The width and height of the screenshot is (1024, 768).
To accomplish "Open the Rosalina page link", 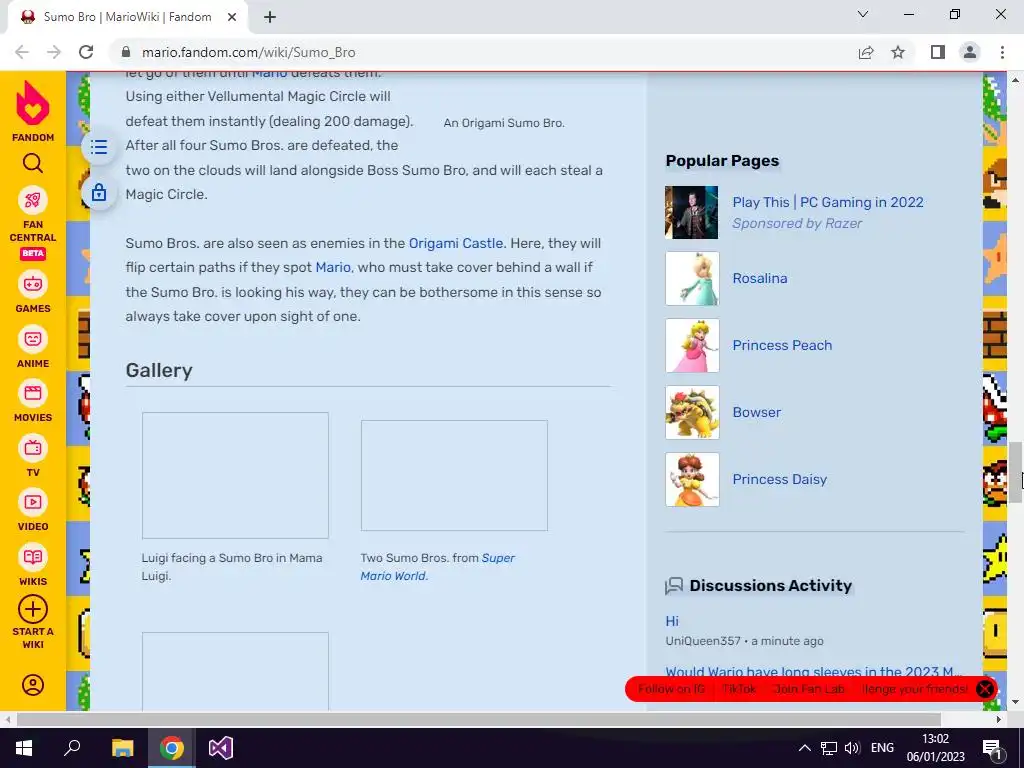I will (x=760, y=278).
